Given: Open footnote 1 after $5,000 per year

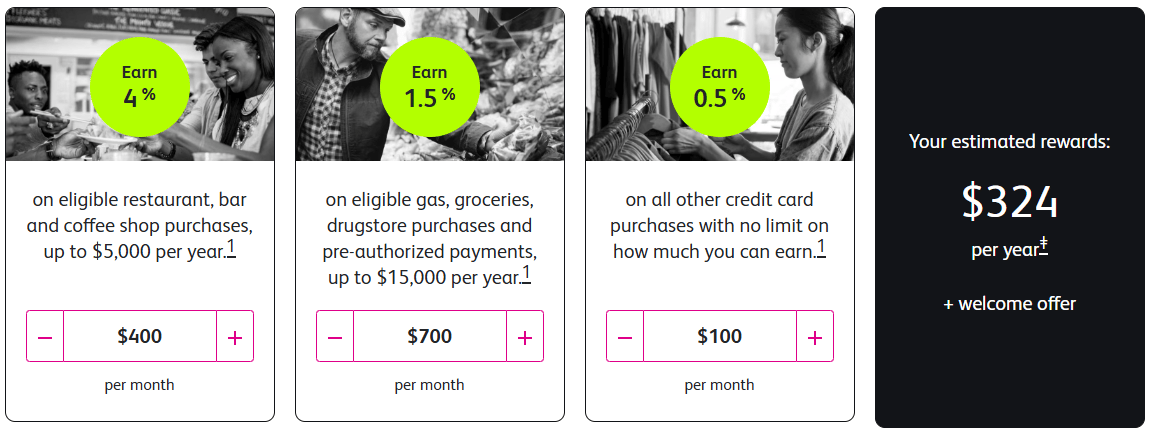Looking at the screenshot, I should (231, 249).
